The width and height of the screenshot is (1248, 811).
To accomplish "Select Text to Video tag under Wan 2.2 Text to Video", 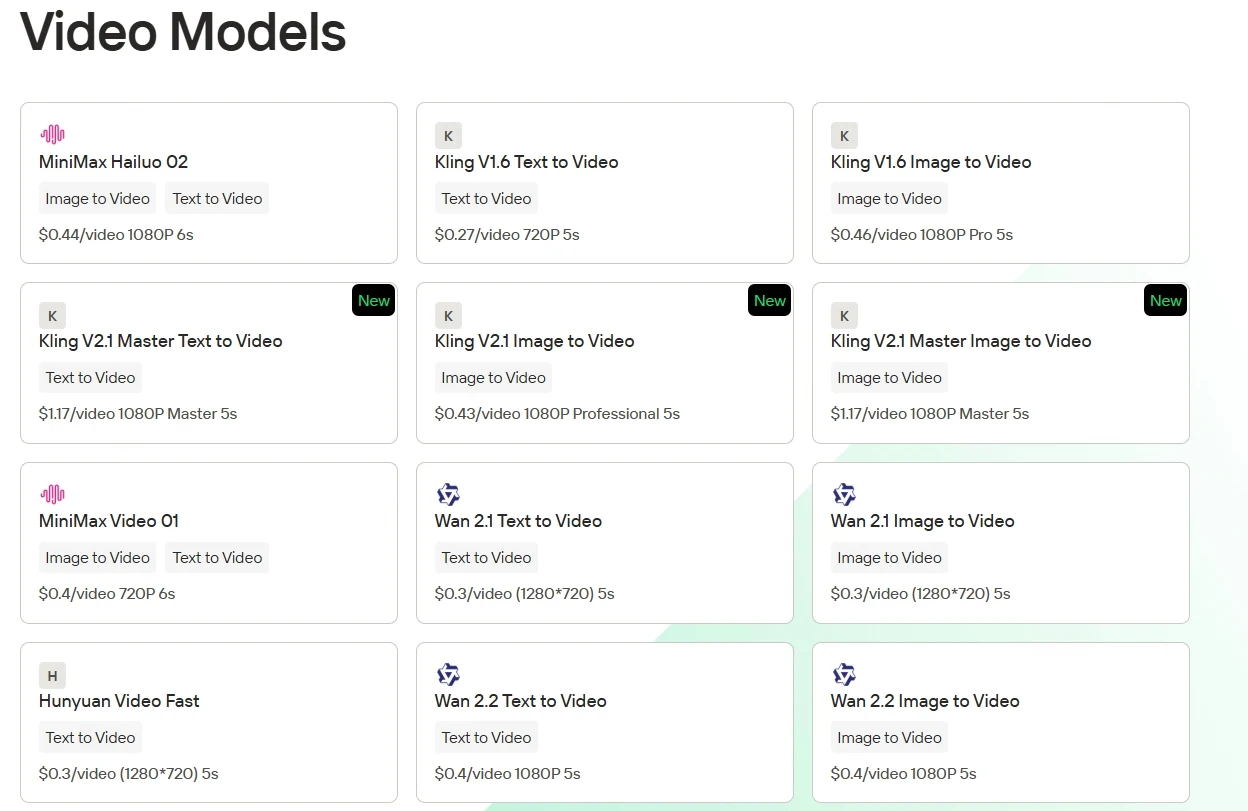I will point(486,737).
